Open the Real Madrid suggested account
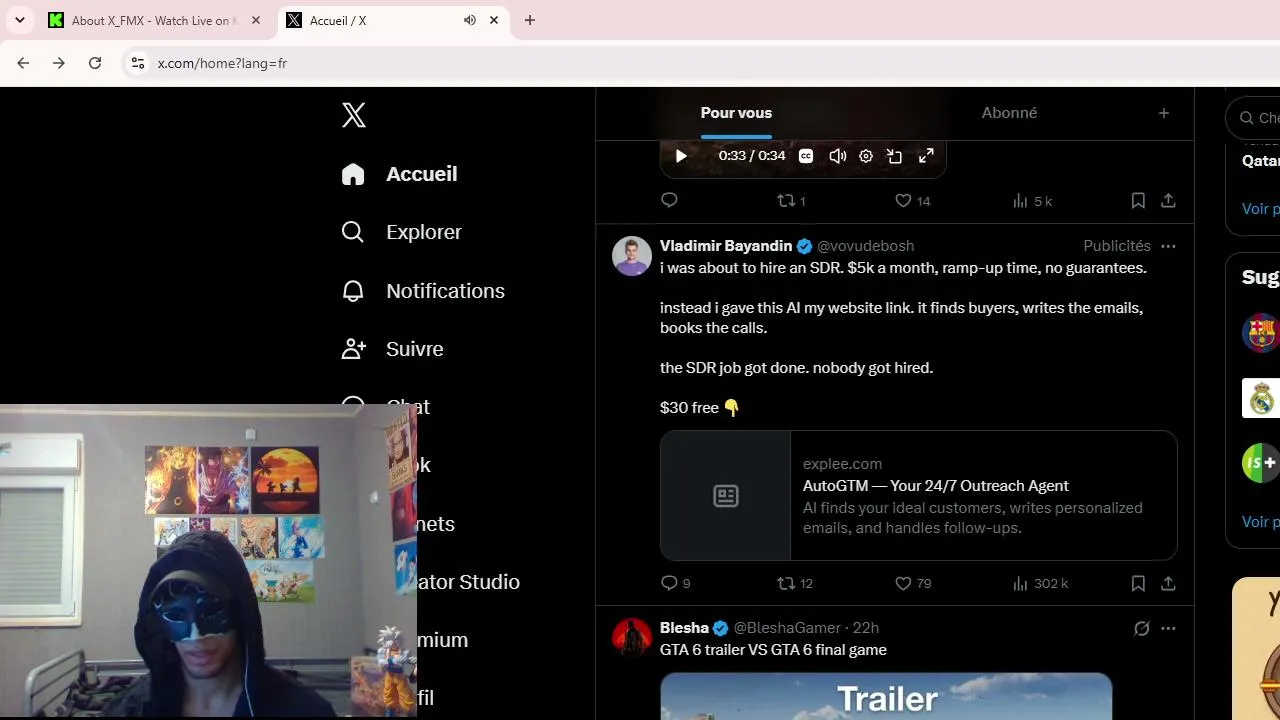Screen dimensions: 1280x720 tap(1260, 398)
